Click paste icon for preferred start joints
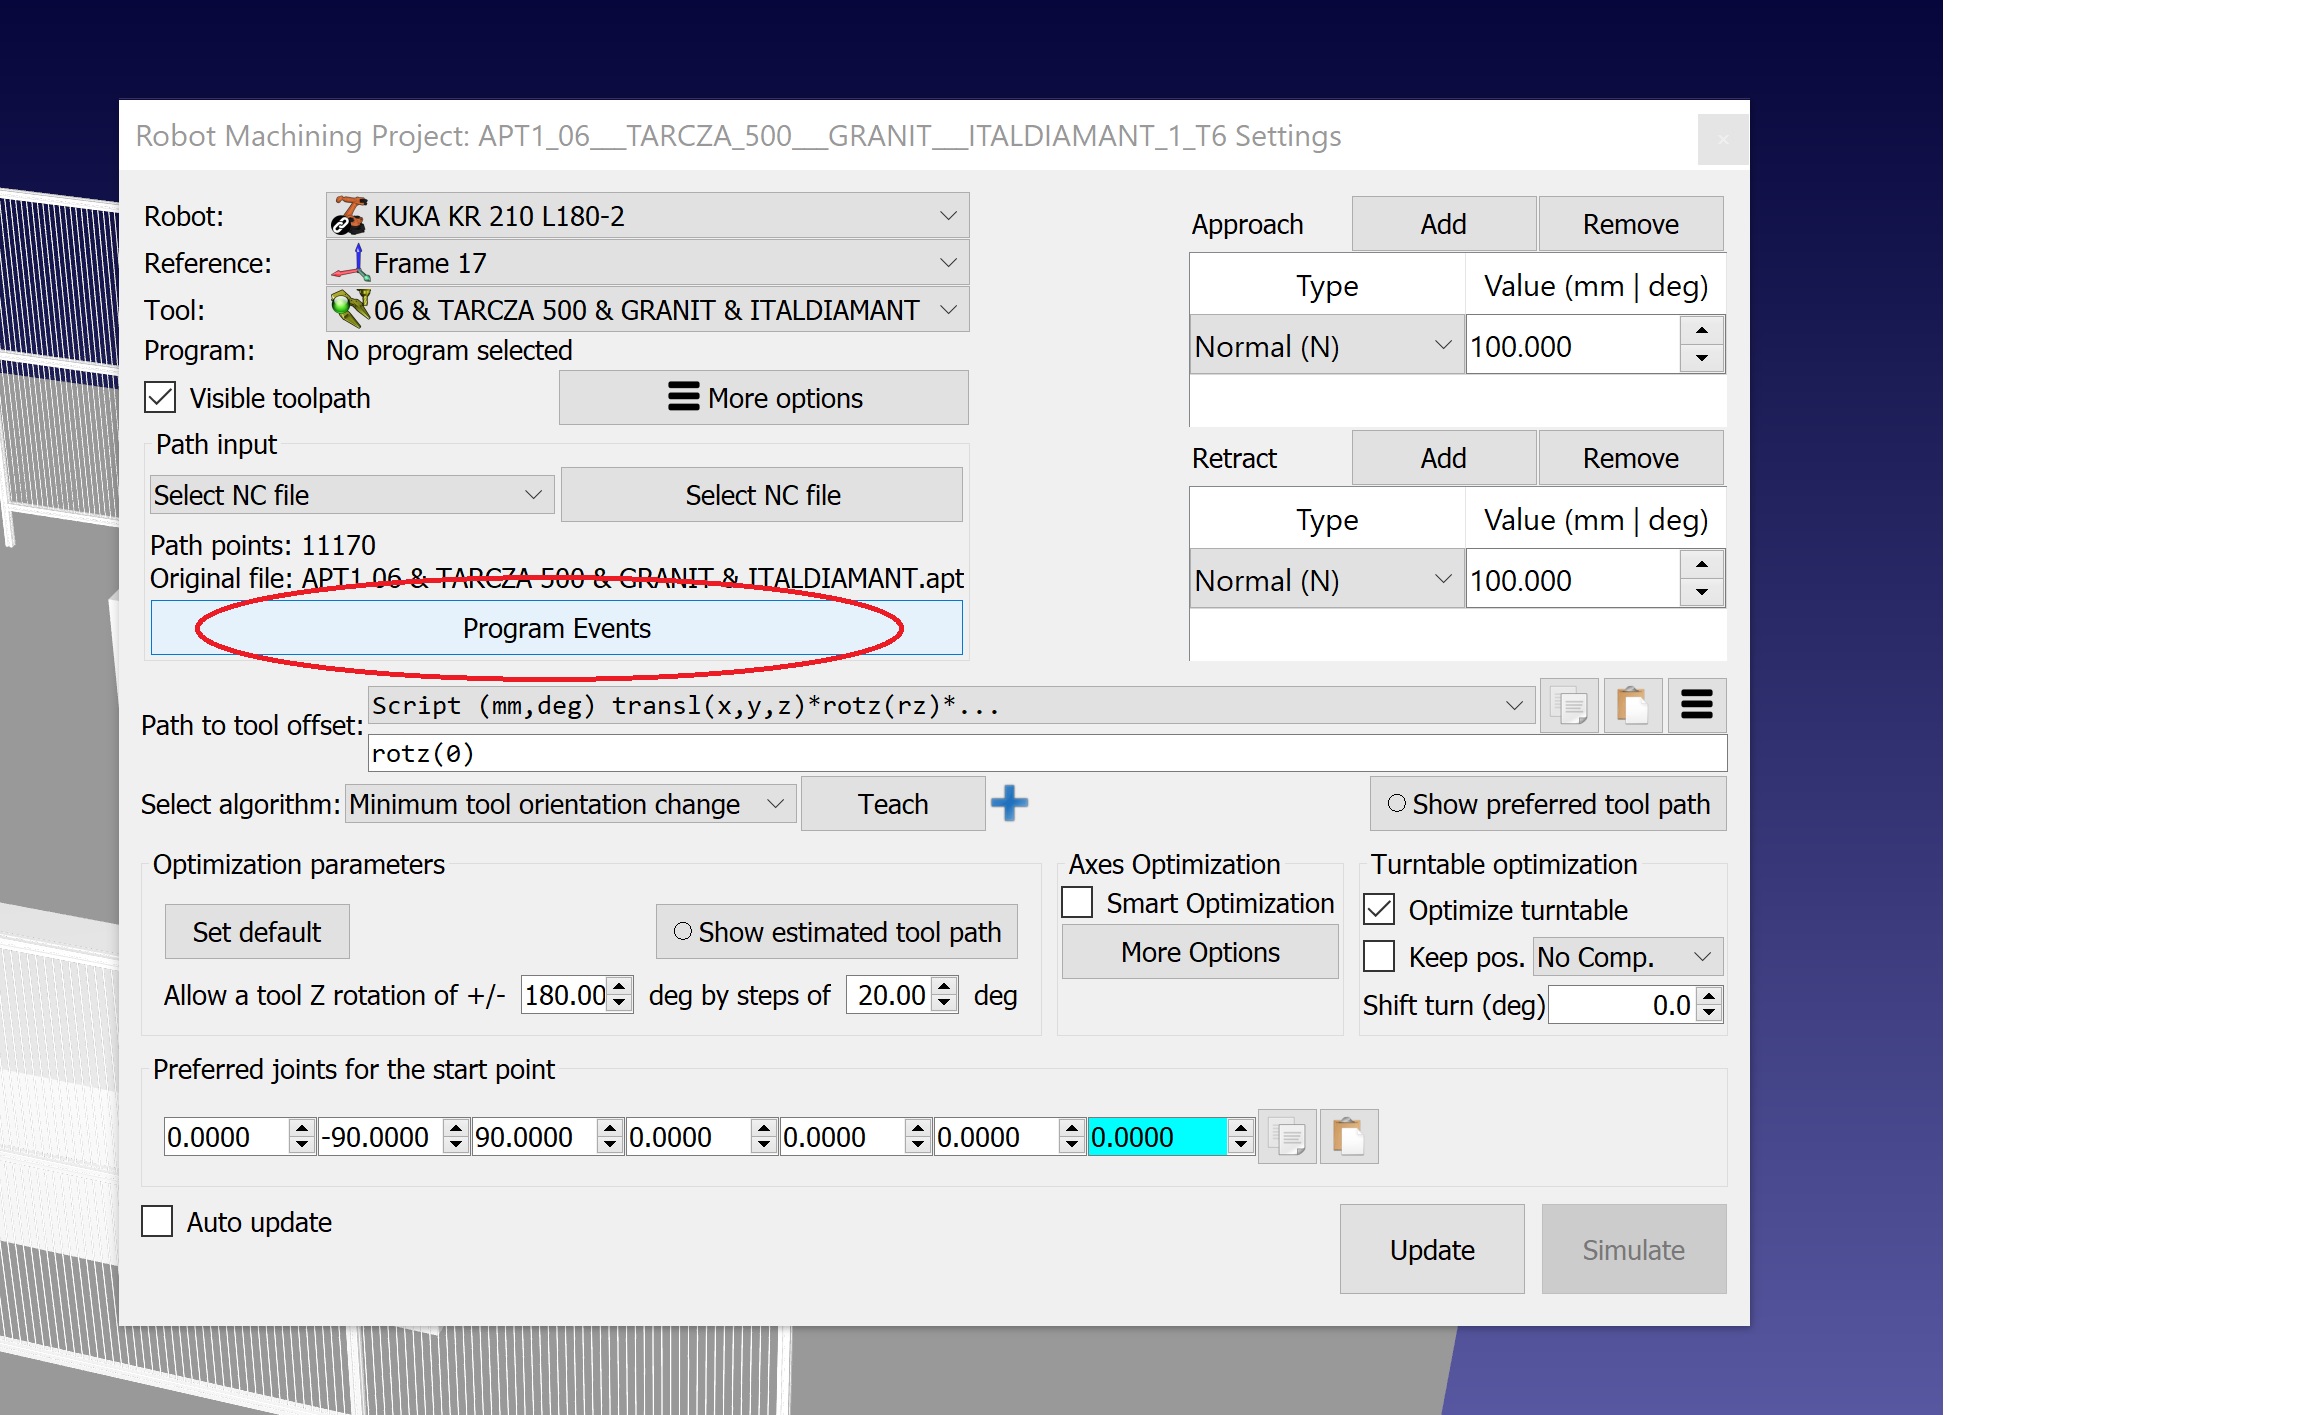The height and width of the screenshot is (1415, 2304). click(1348, 1137)
